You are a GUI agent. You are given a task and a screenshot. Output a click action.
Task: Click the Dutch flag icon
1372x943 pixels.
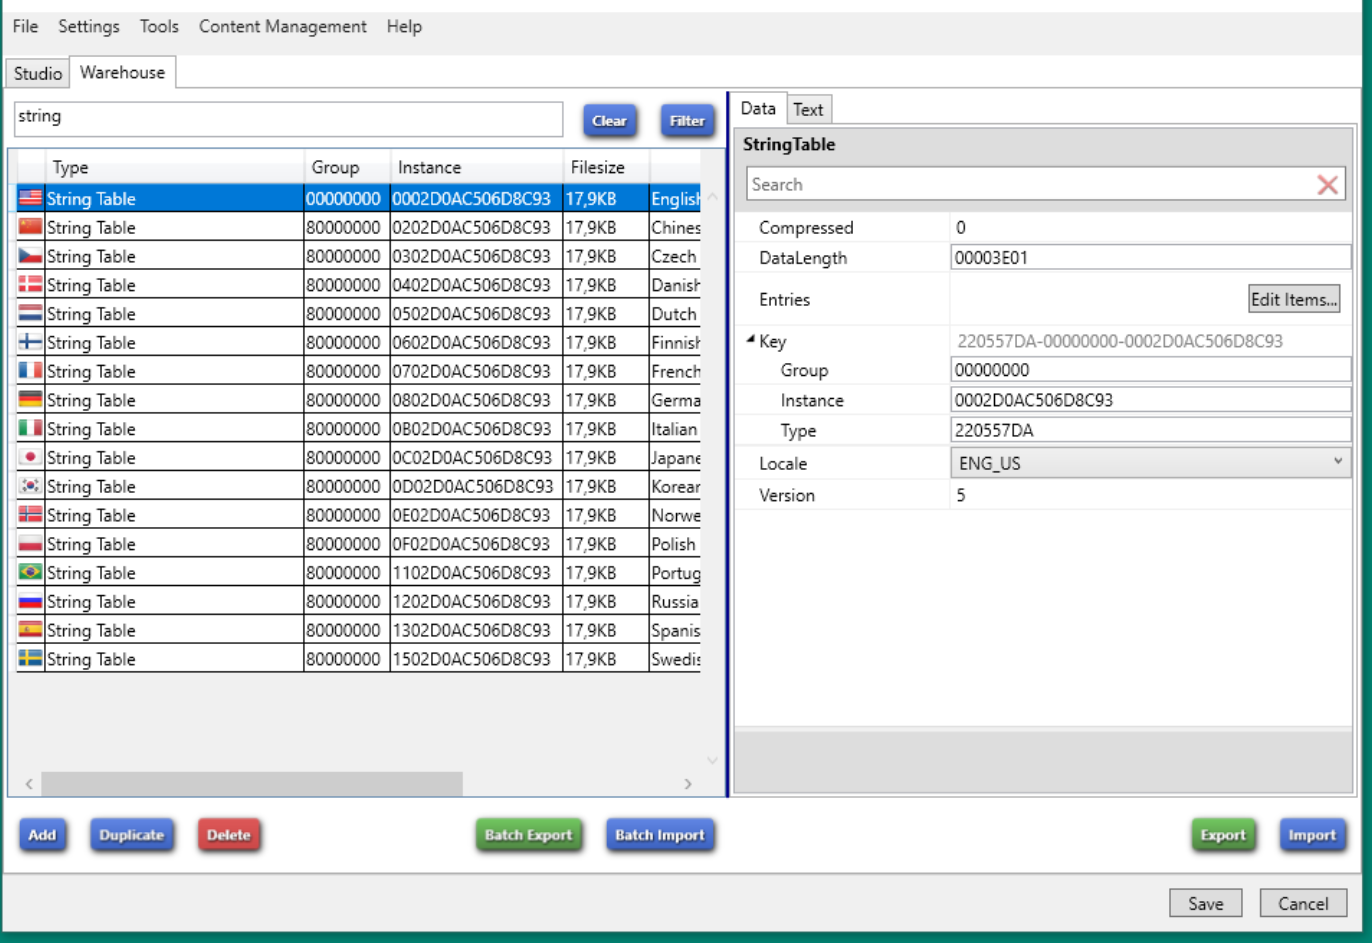point(30,313)
